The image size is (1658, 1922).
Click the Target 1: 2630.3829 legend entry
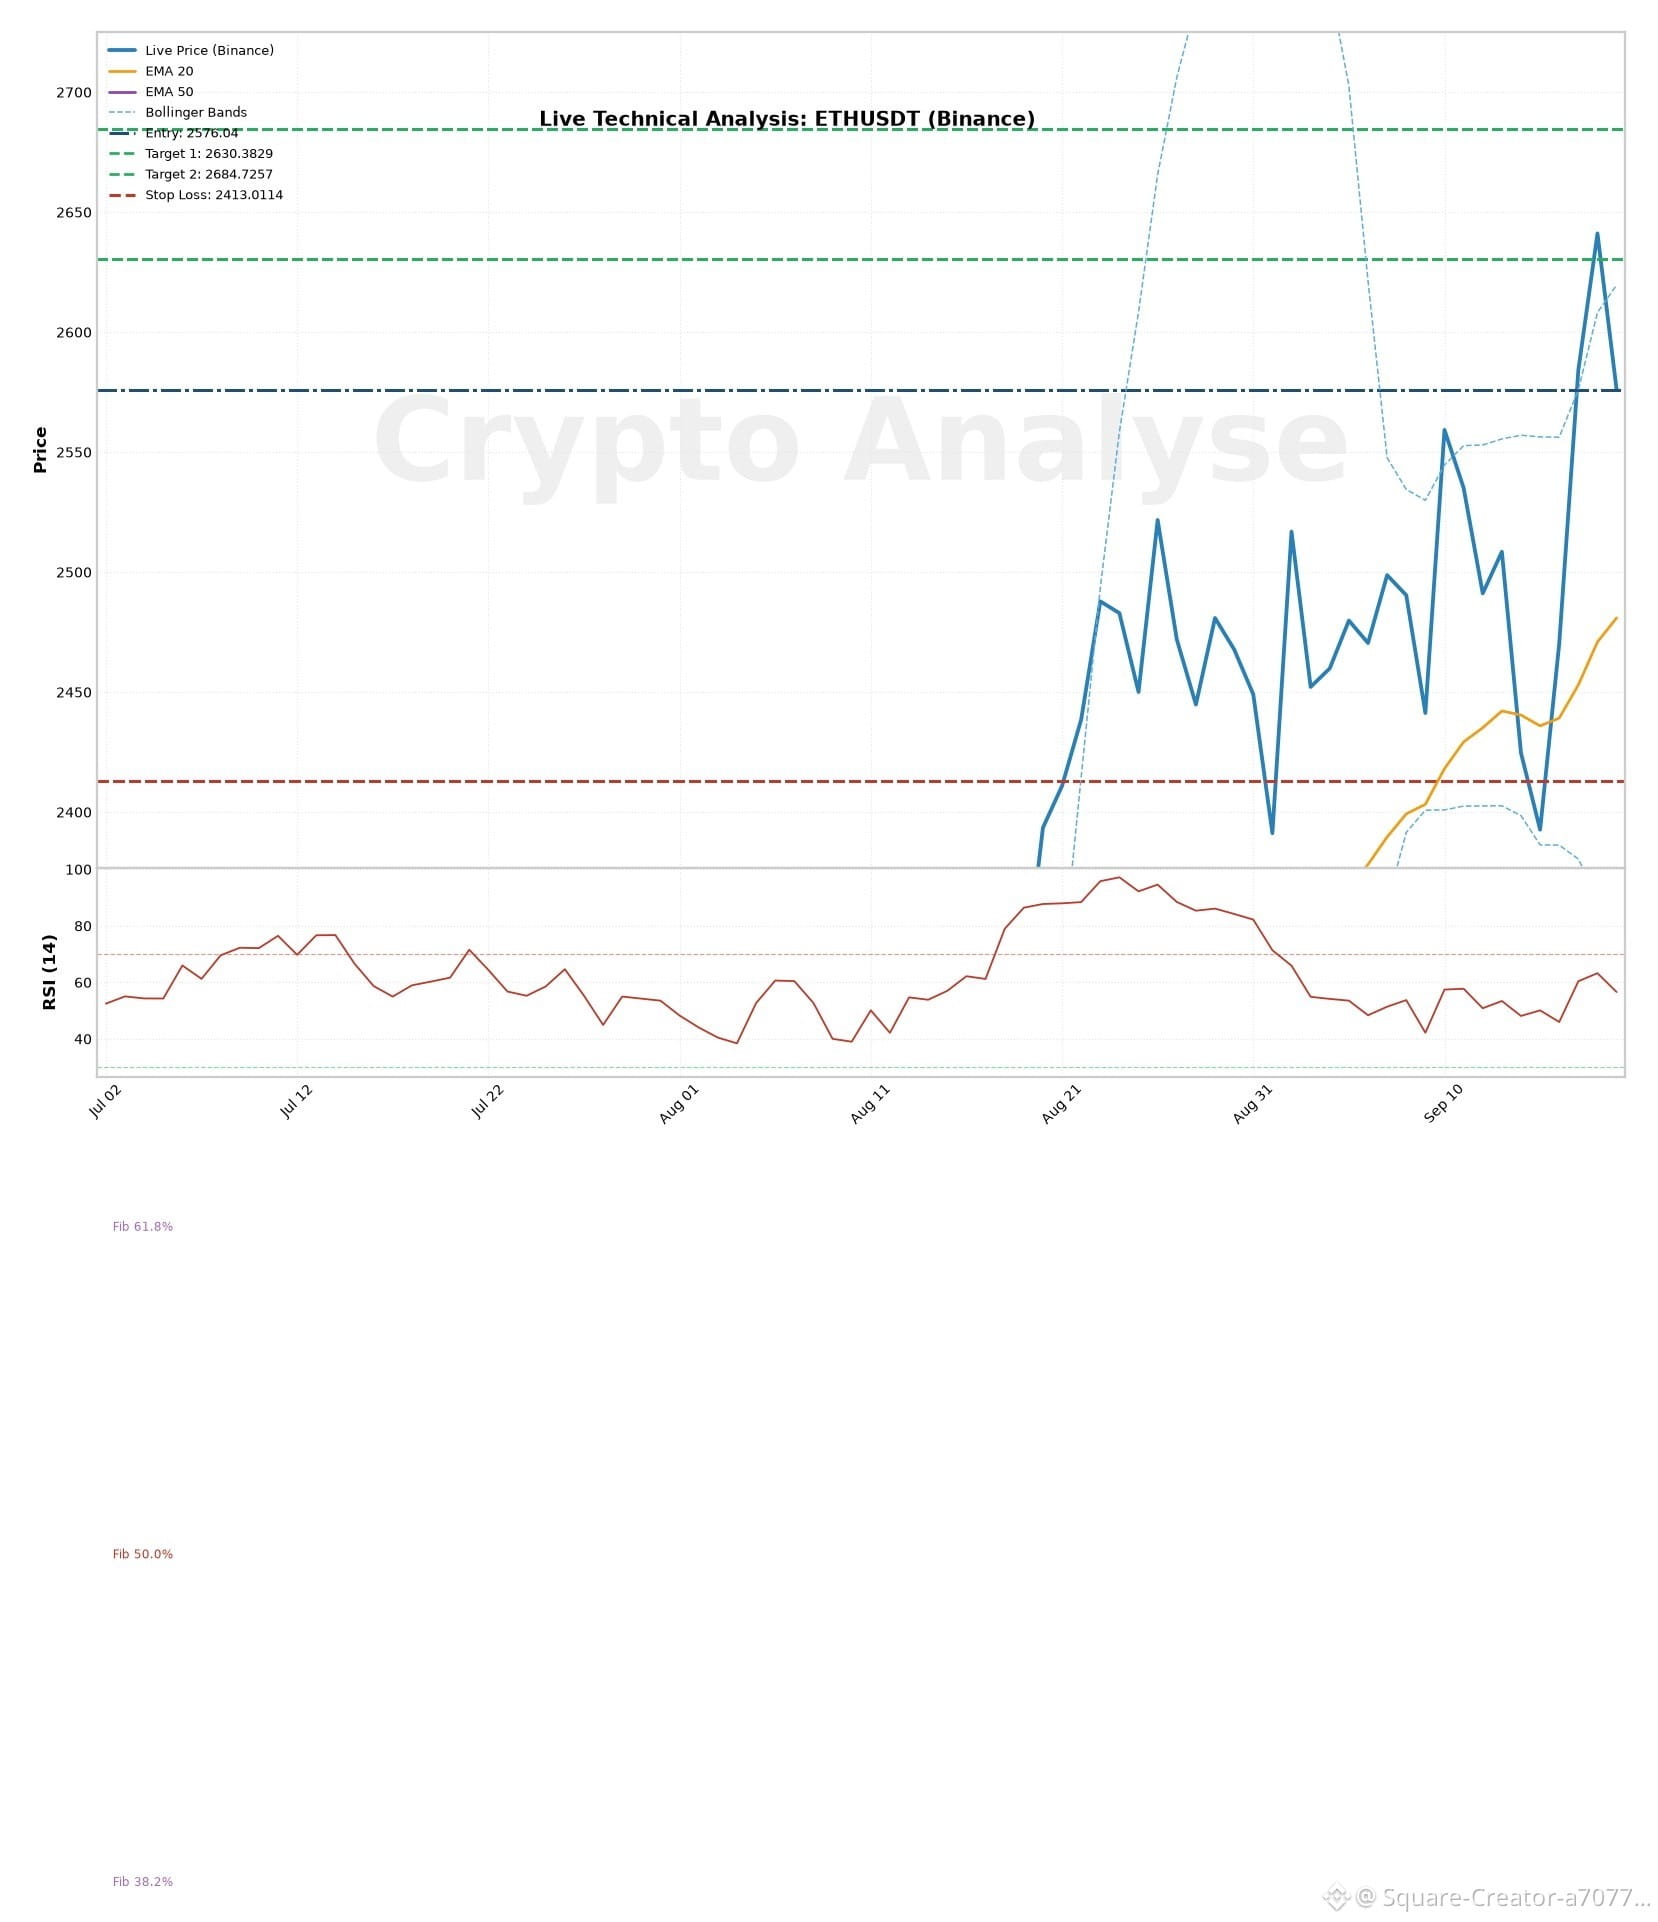click(x=191, y=153)
